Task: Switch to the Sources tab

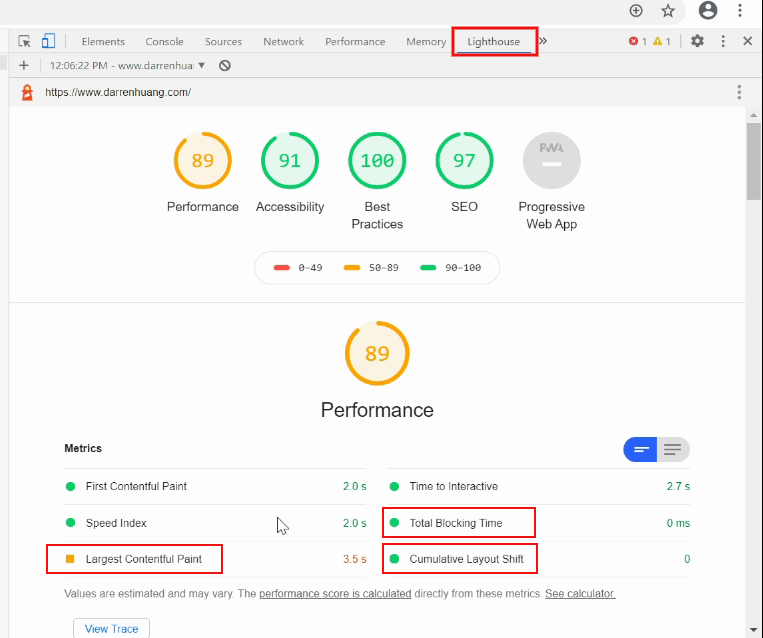Action: pyautogui.click(x=223, y=41)
